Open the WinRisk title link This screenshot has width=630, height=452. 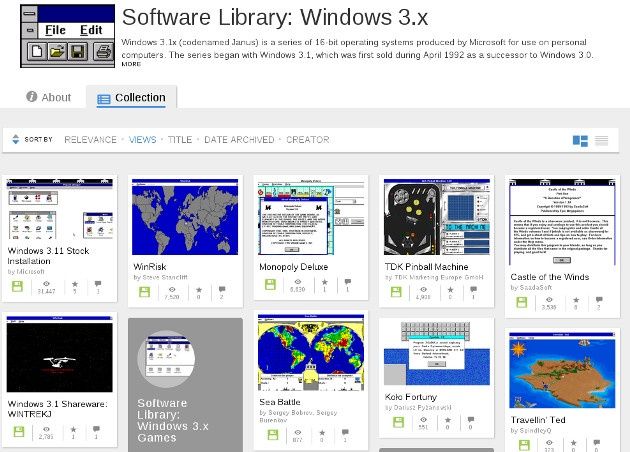tap(150, 267)
